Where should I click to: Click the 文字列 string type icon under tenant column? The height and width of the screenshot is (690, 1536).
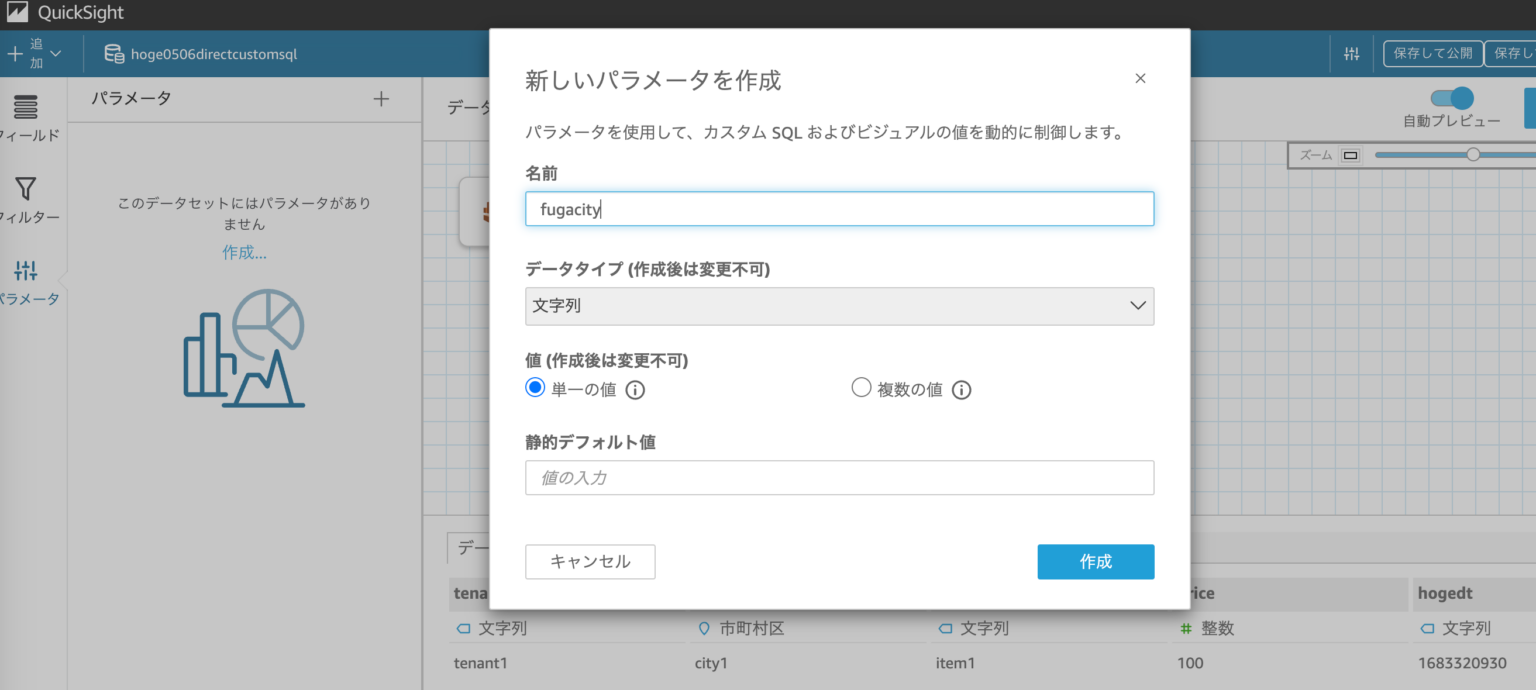pyautogui.click(x=463, y=628)
